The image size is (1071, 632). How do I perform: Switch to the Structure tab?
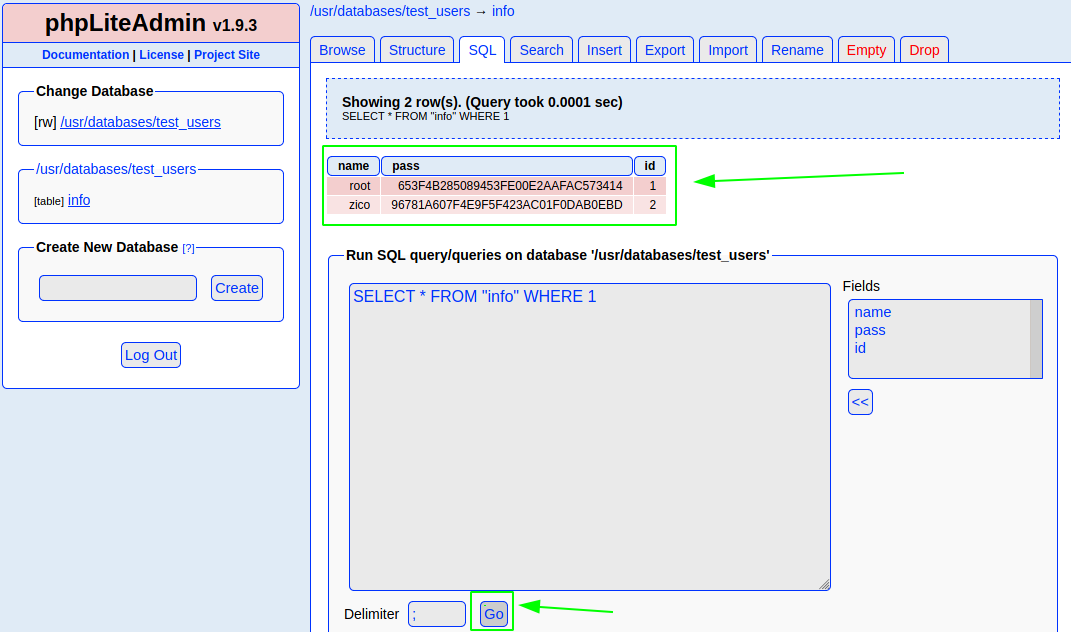coord(417,50)
